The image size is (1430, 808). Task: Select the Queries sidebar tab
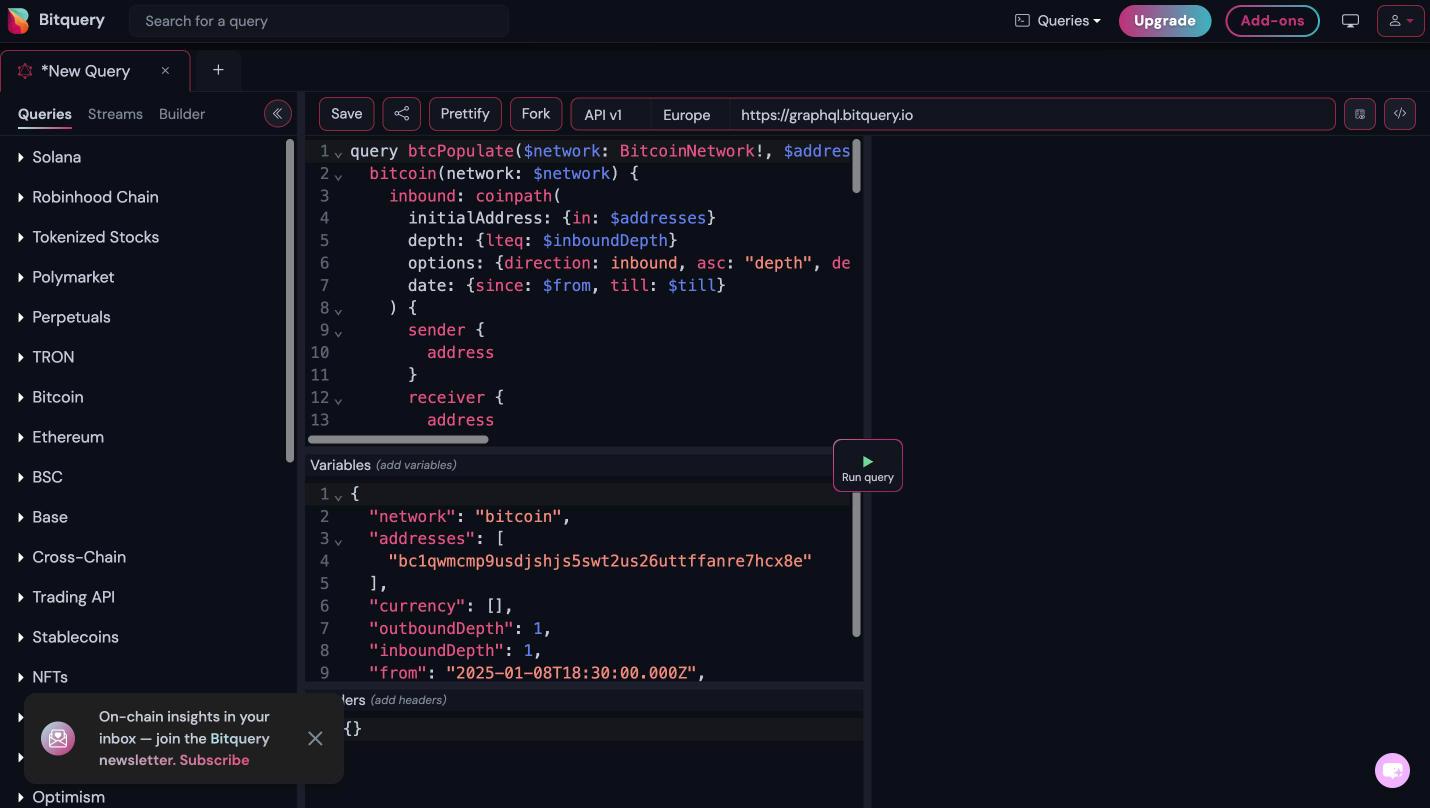pos(45,114)
